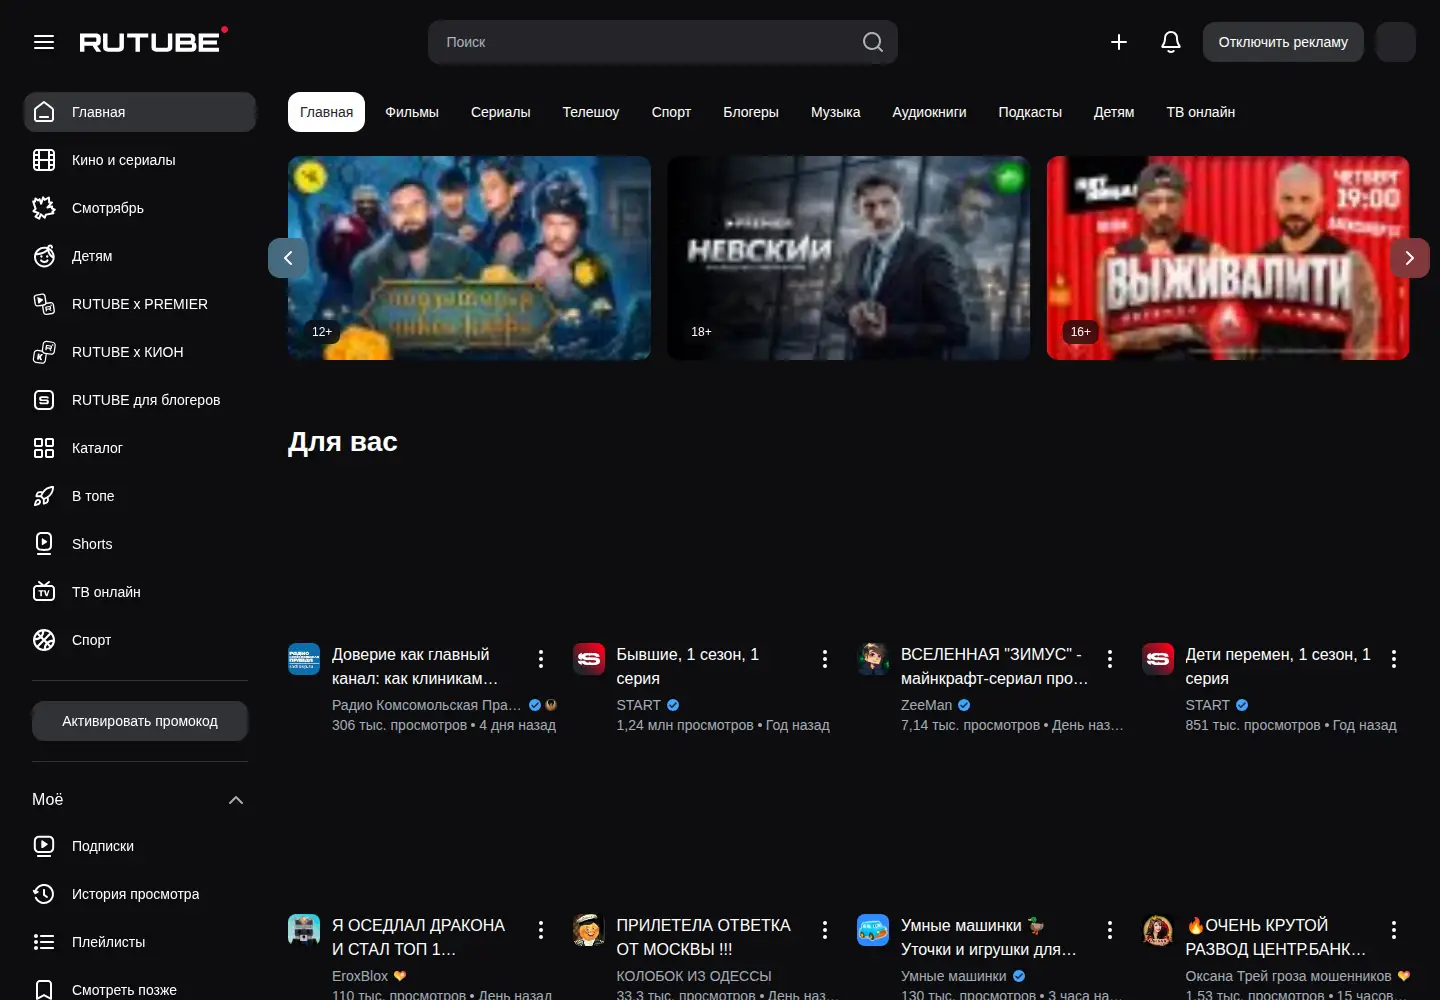Click the Детям face icon in sidebar
The image size is (1440, 1000).
pyautogui.click(x=44, y=256)
